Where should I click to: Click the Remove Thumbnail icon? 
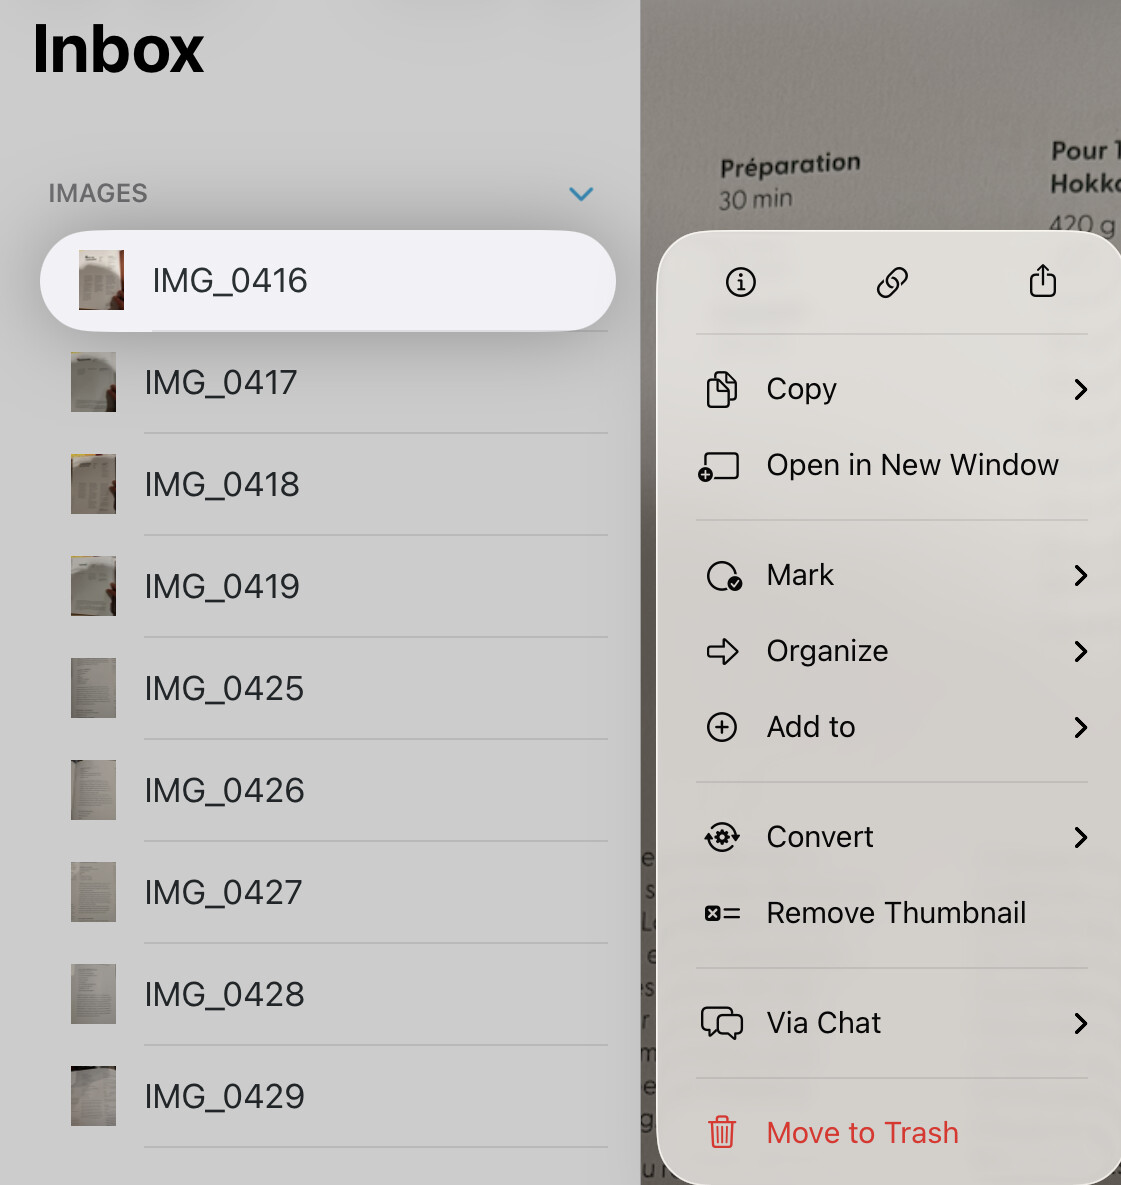pos(723,914)
